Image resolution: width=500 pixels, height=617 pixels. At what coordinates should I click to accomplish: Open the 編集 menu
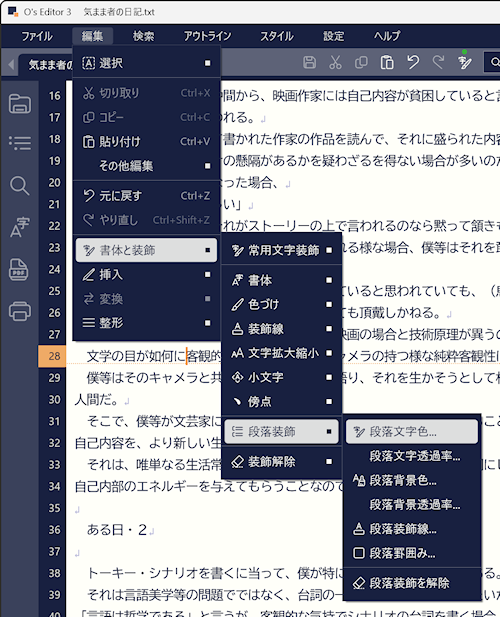[x=92, y=36]
